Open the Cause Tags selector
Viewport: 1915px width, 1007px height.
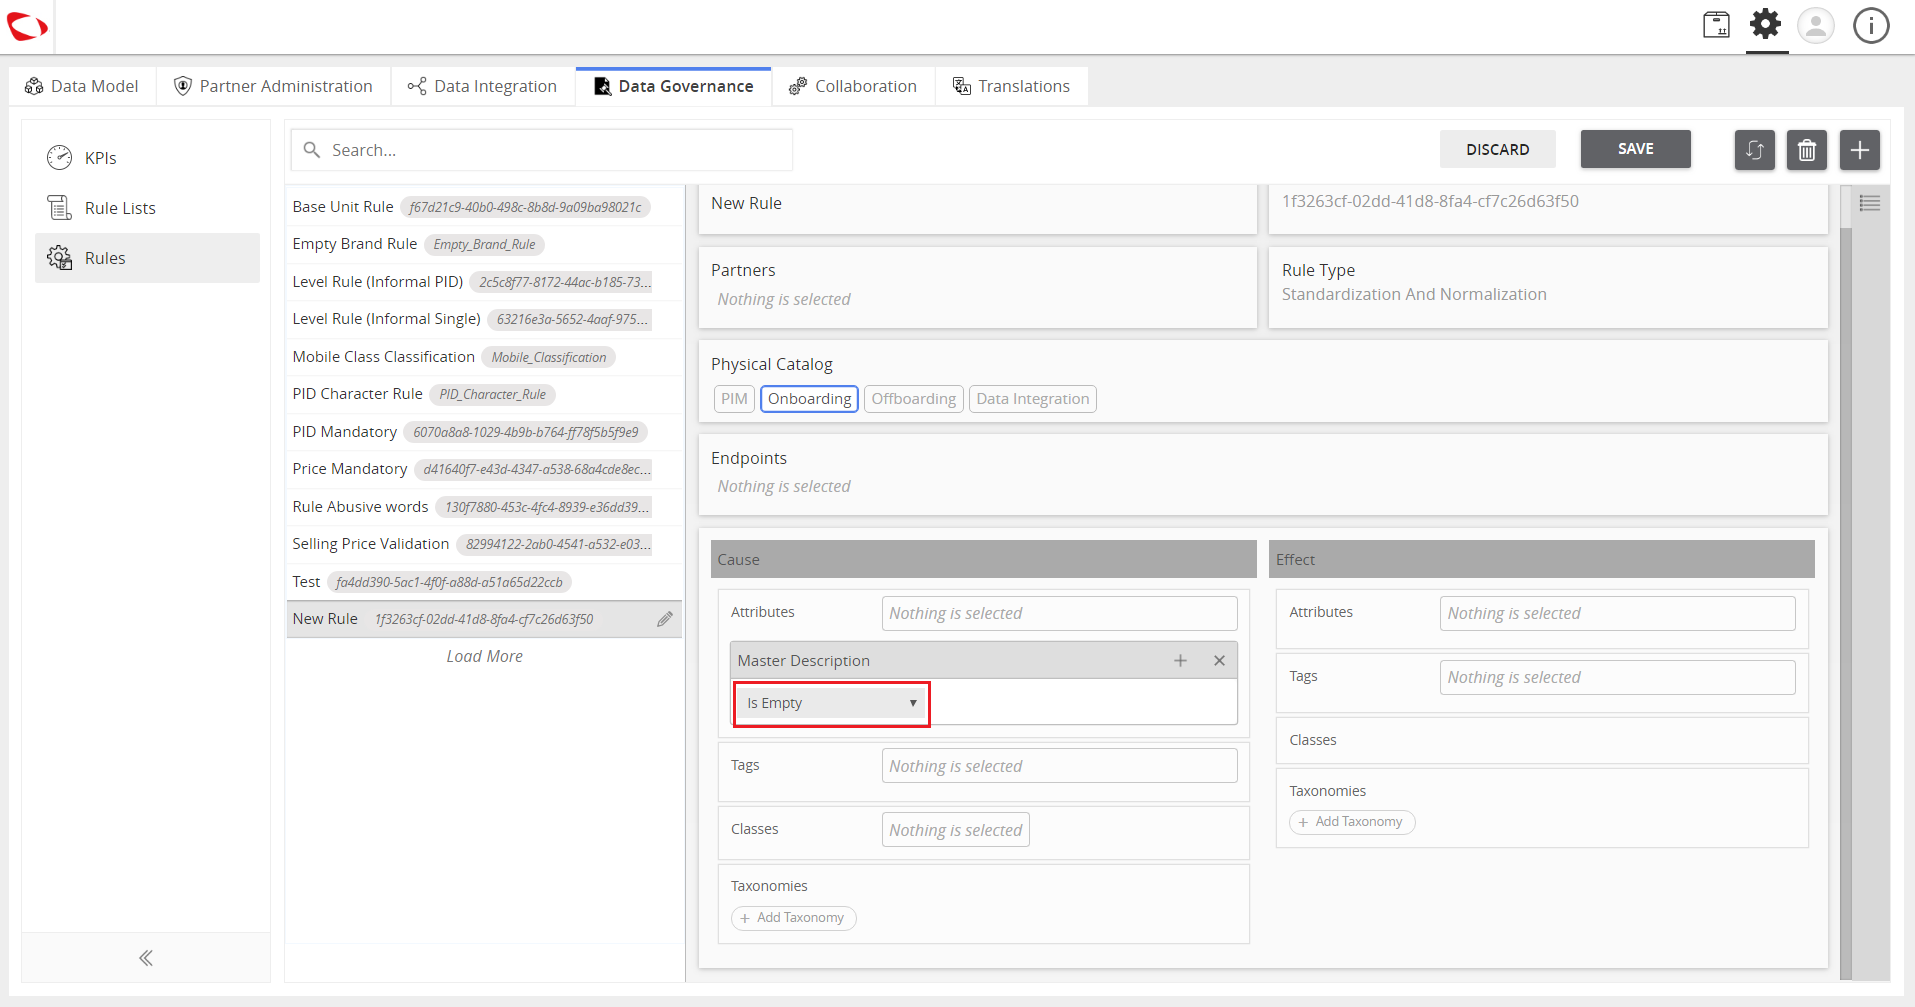click(x=1059, y=766)
